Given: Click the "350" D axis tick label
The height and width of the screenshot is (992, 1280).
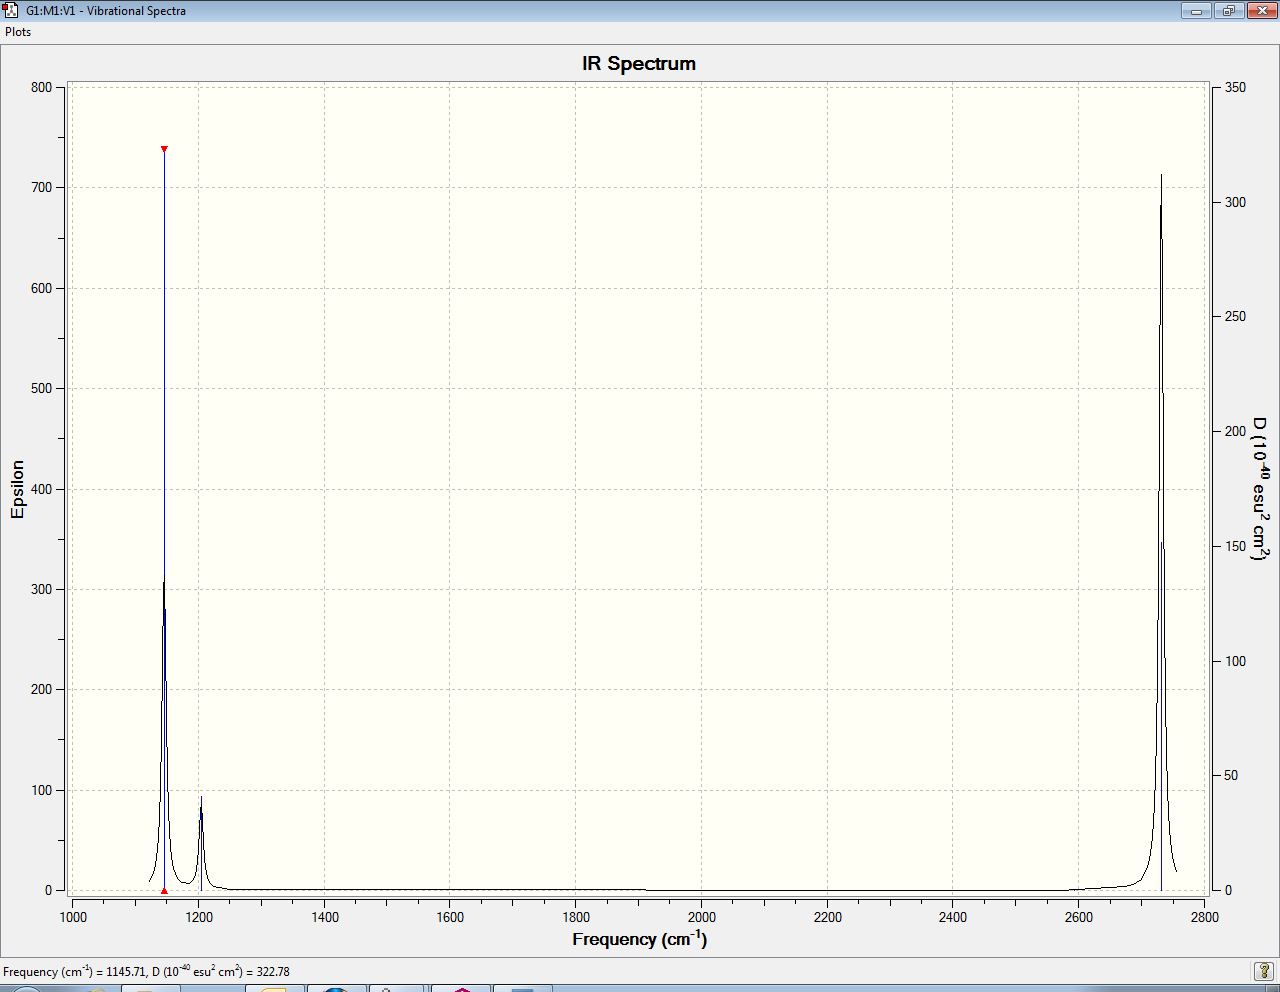Looking at the screenshot, I should 1236,87.
